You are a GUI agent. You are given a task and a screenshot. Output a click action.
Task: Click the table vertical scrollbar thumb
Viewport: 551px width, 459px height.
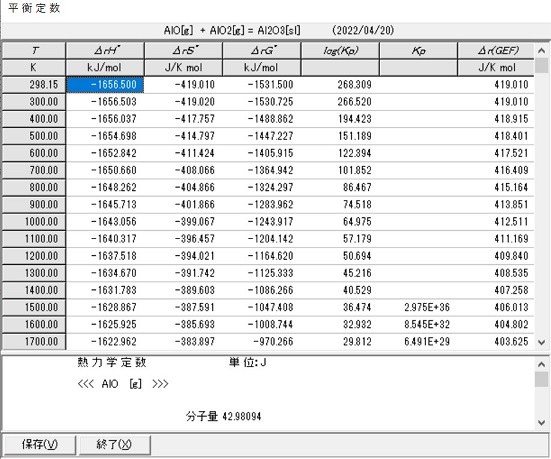point(542,66)
